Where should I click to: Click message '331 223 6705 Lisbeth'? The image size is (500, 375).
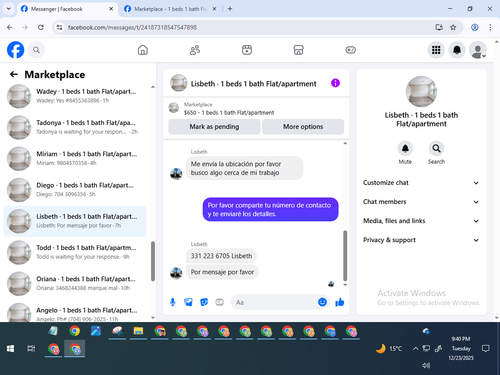(x=221, y=256)
